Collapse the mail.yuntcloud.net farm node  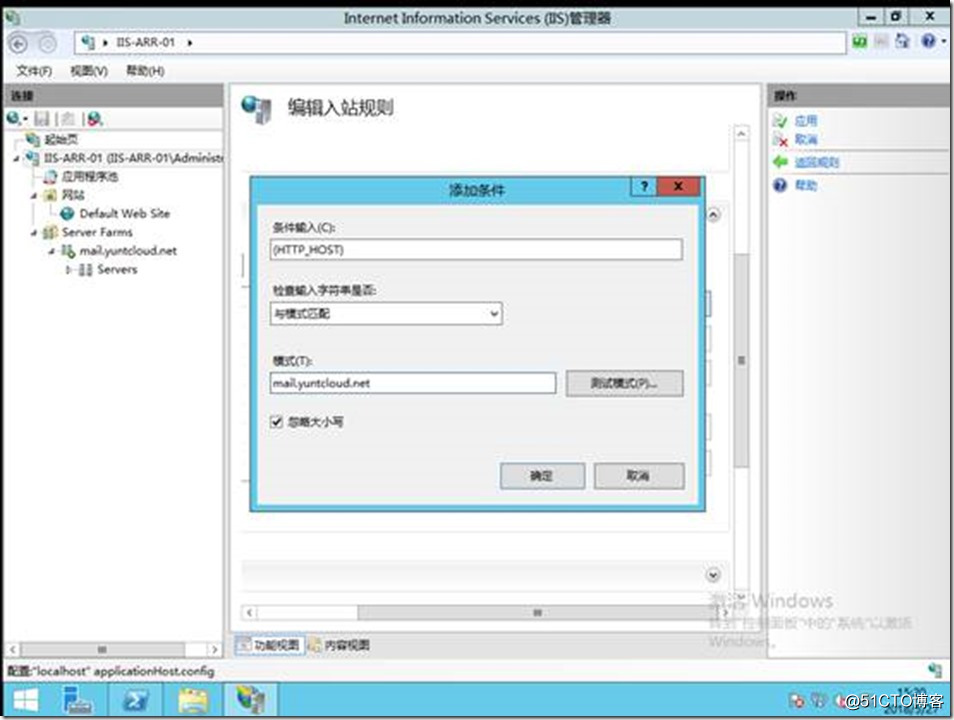(52, 251)
